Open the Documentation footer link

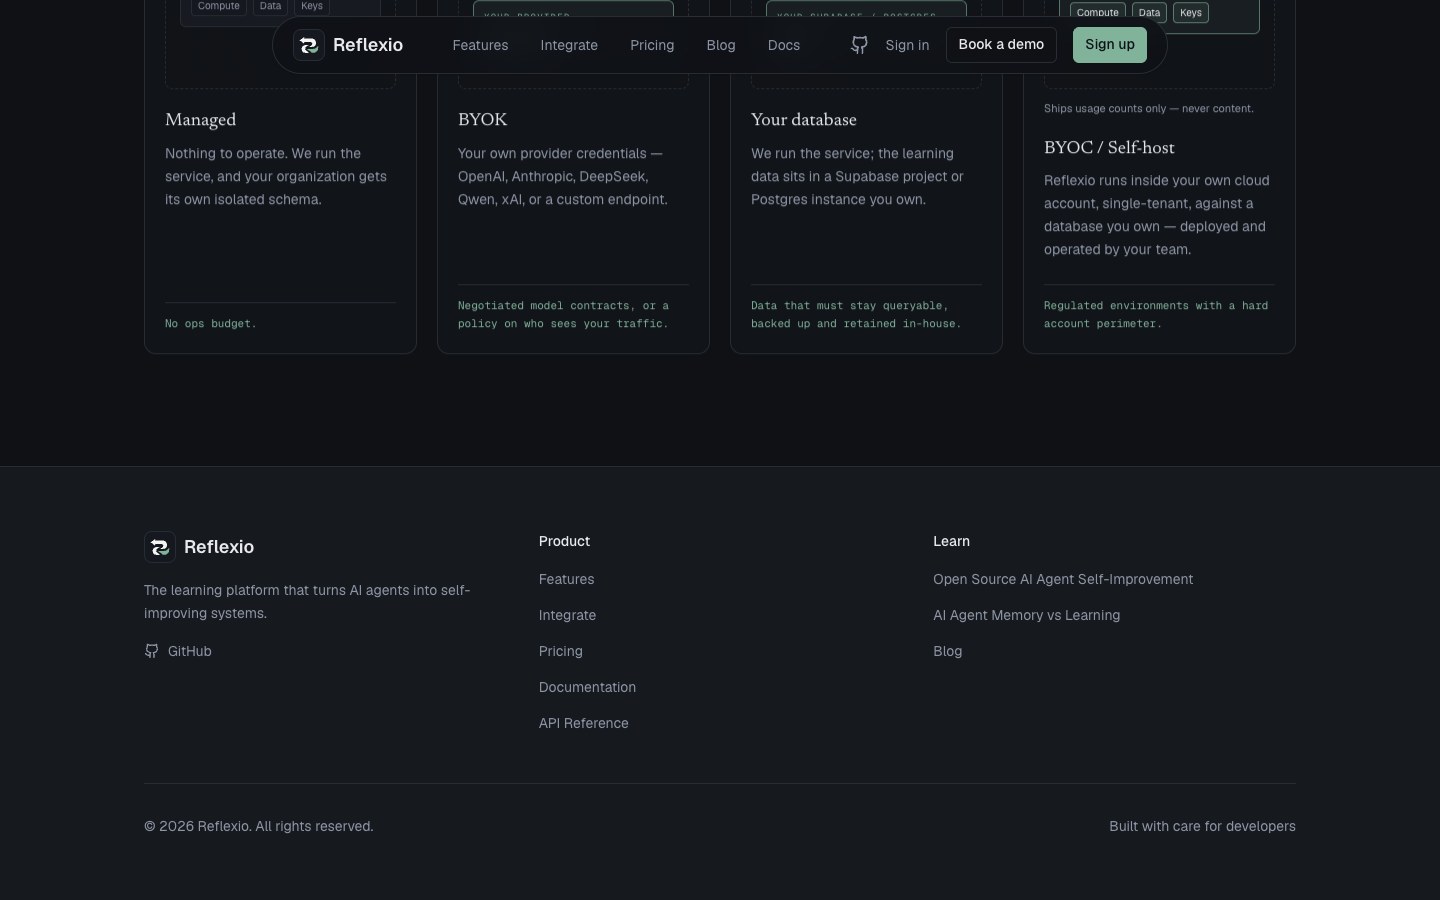(x=587, y=687)
